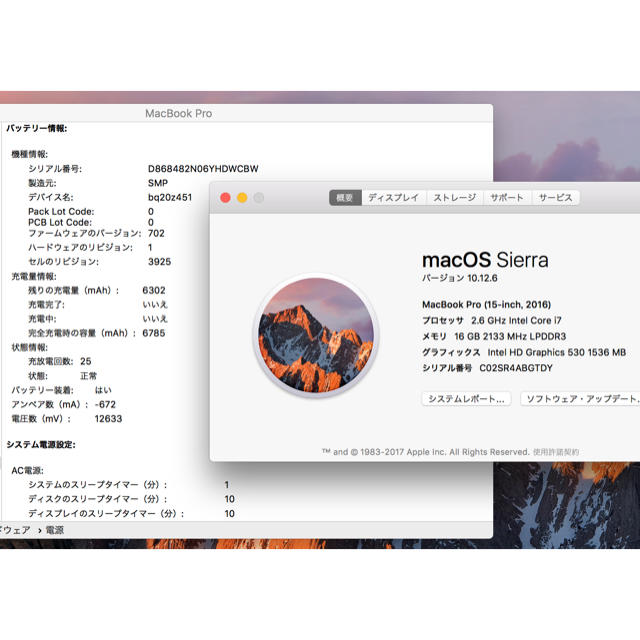Click the Pack Lot Code: label
Screen dimensions: 640x640
(x=61, y=211)
